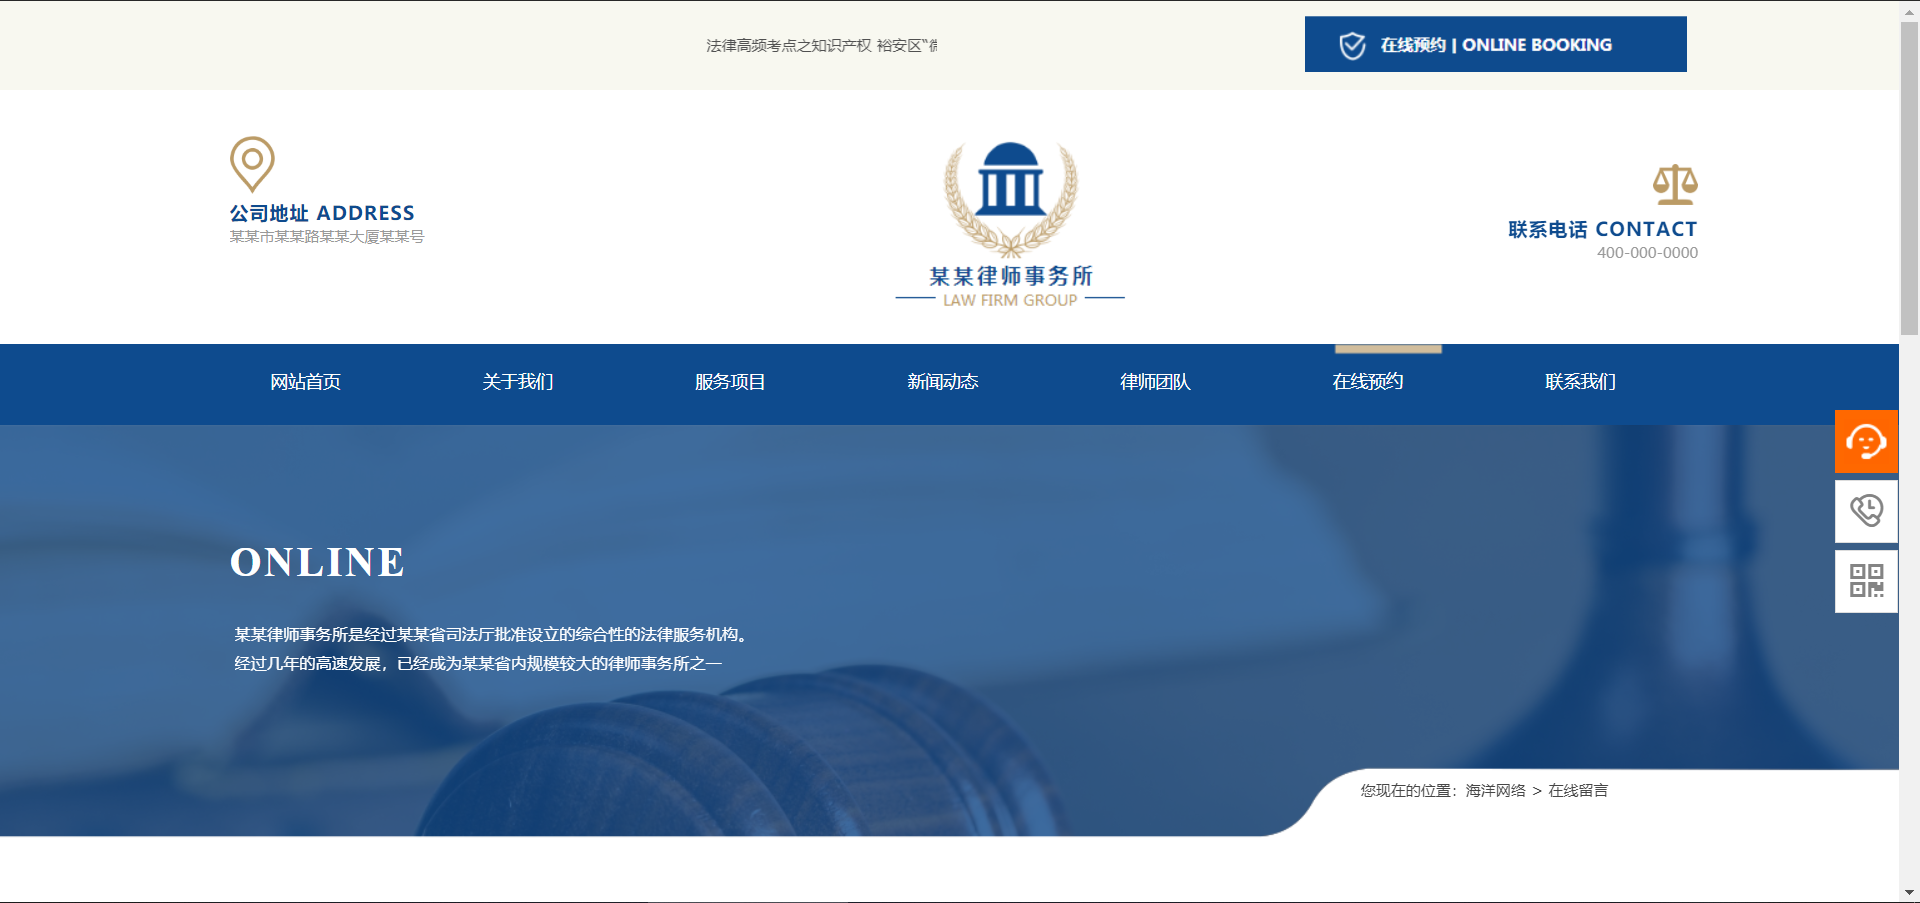Click the shield checkmark icon in booking button
Viewport: 1920px width, 903px height.
1352,45
